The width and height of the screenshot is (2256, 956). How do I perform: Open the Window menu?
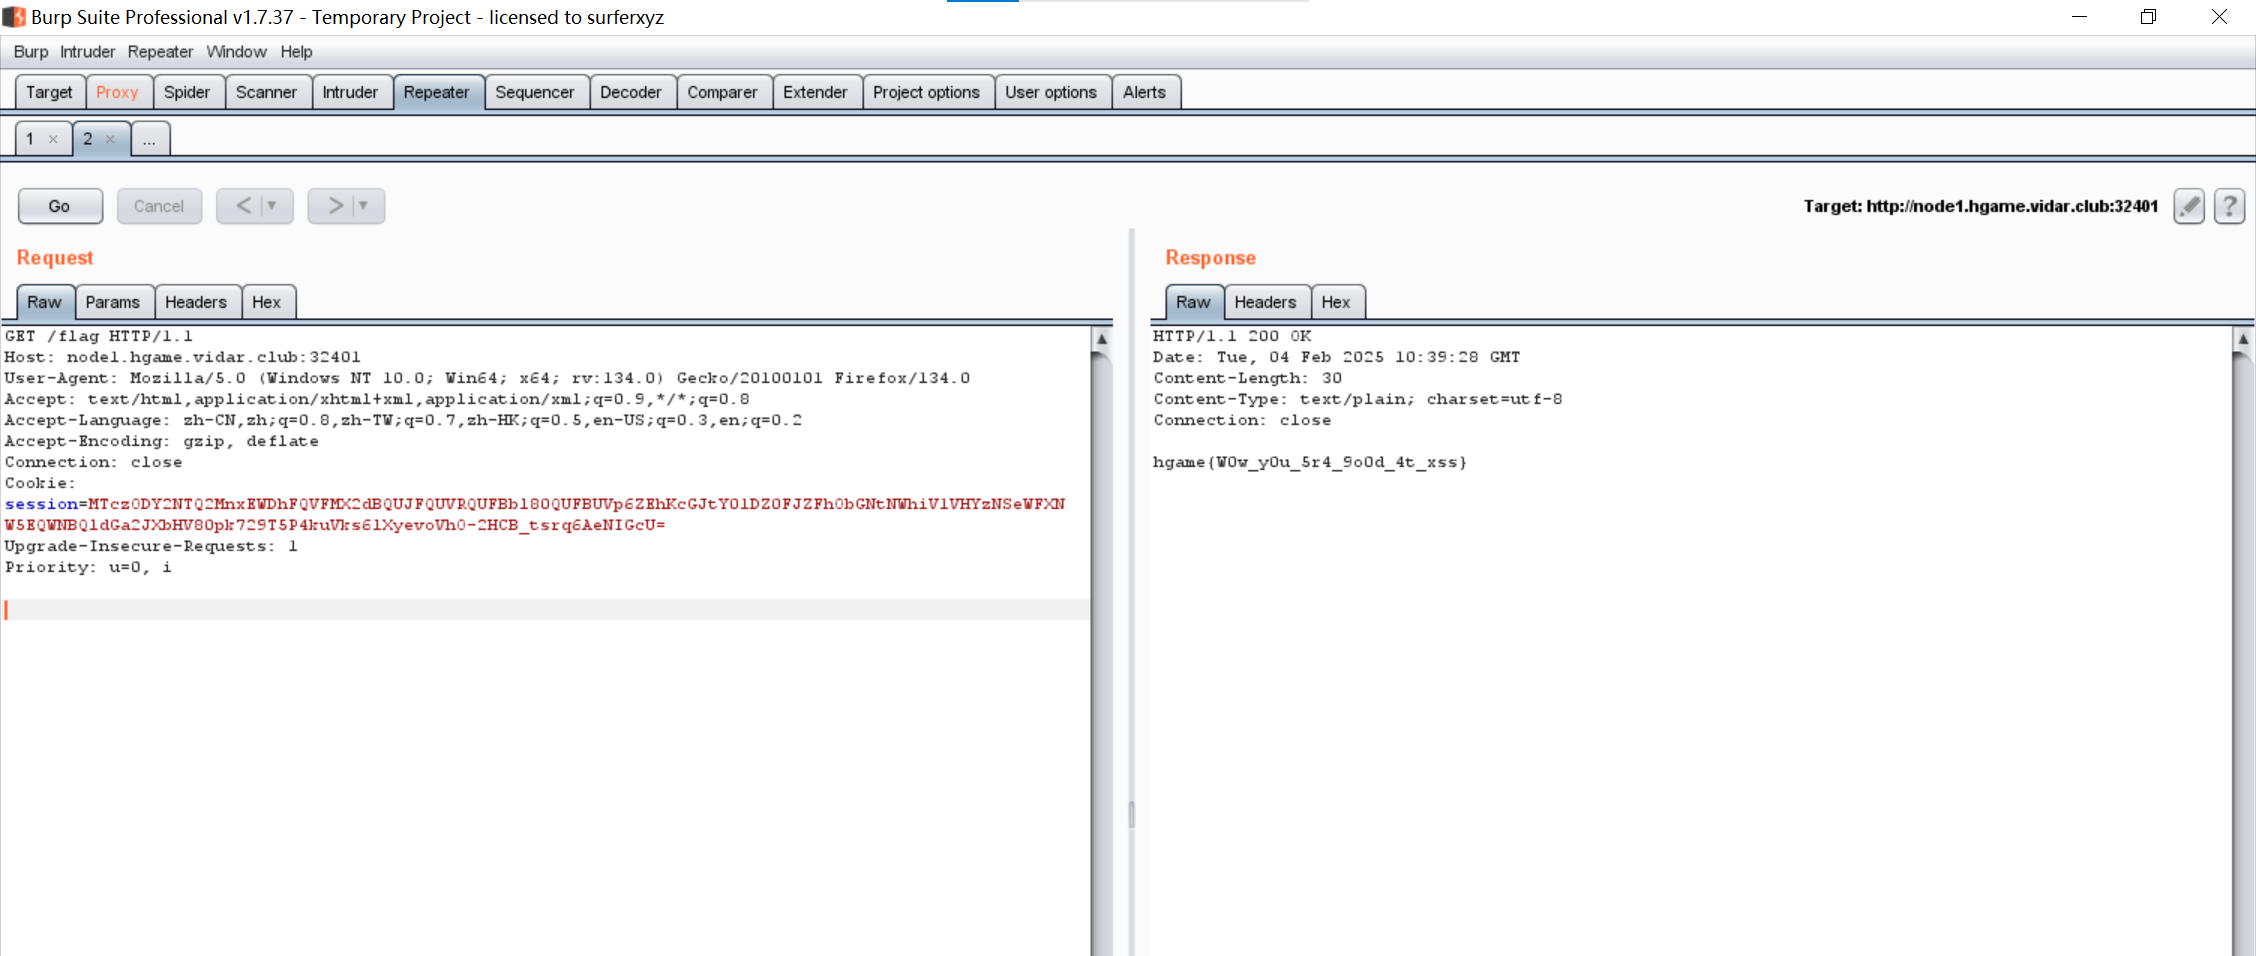point(236,52)
